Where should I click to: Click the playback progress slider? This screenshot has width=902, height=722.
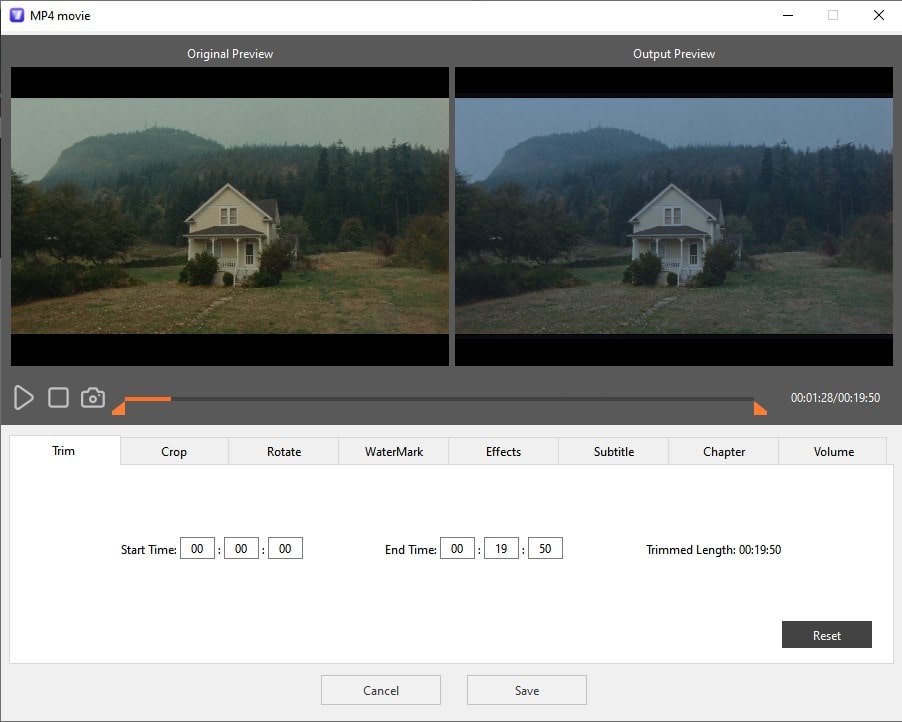point(440,398)
